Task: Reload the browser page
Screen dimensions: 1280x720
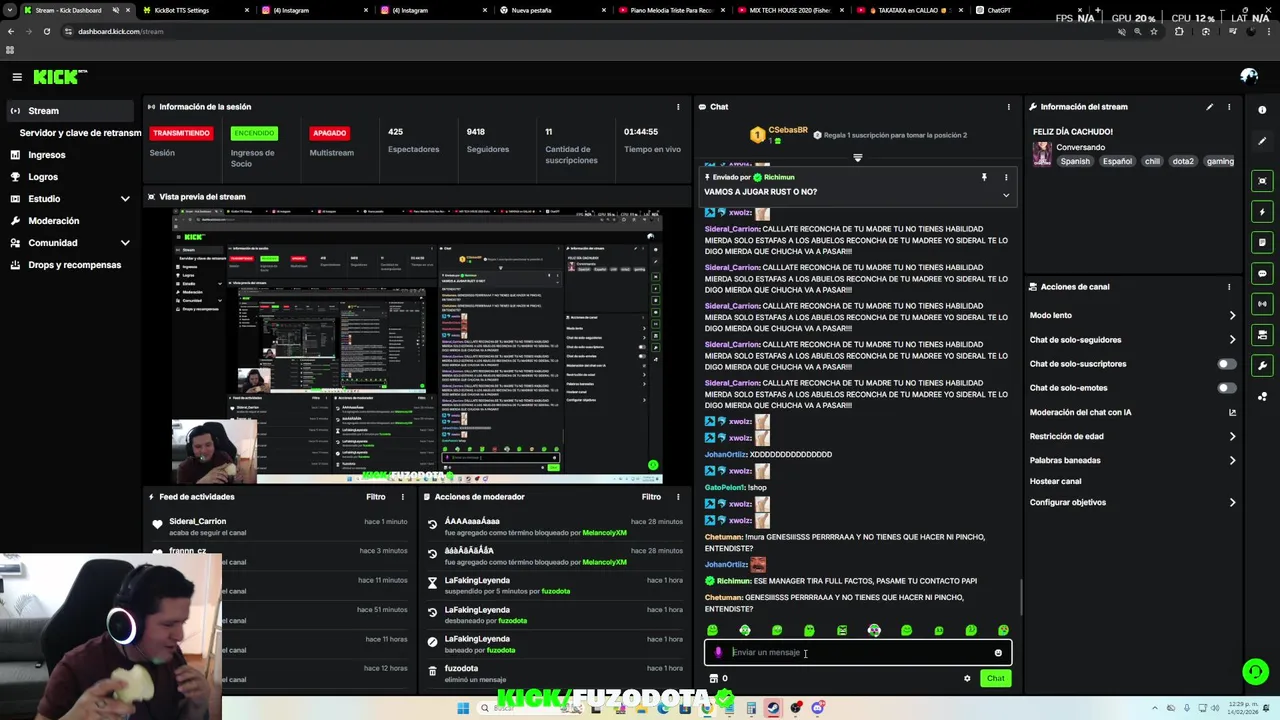Action: (46, 31)
